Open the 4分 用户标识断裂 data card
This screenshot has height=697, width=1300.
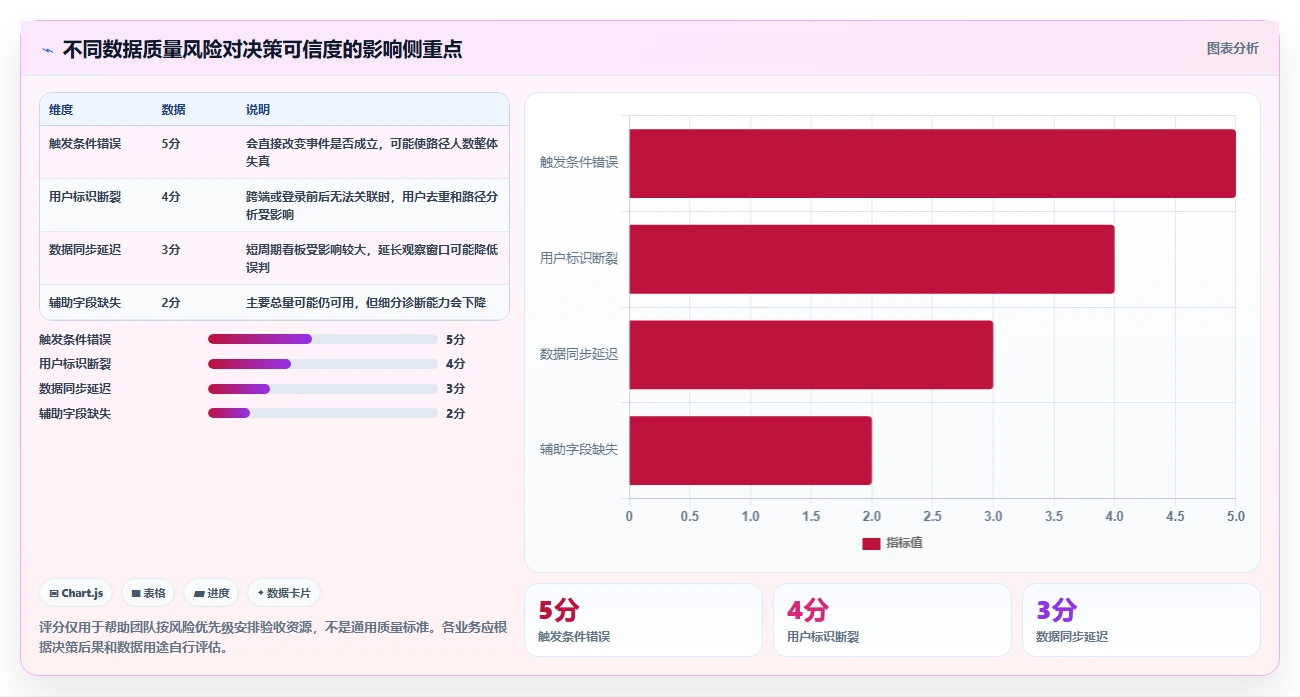892,620
